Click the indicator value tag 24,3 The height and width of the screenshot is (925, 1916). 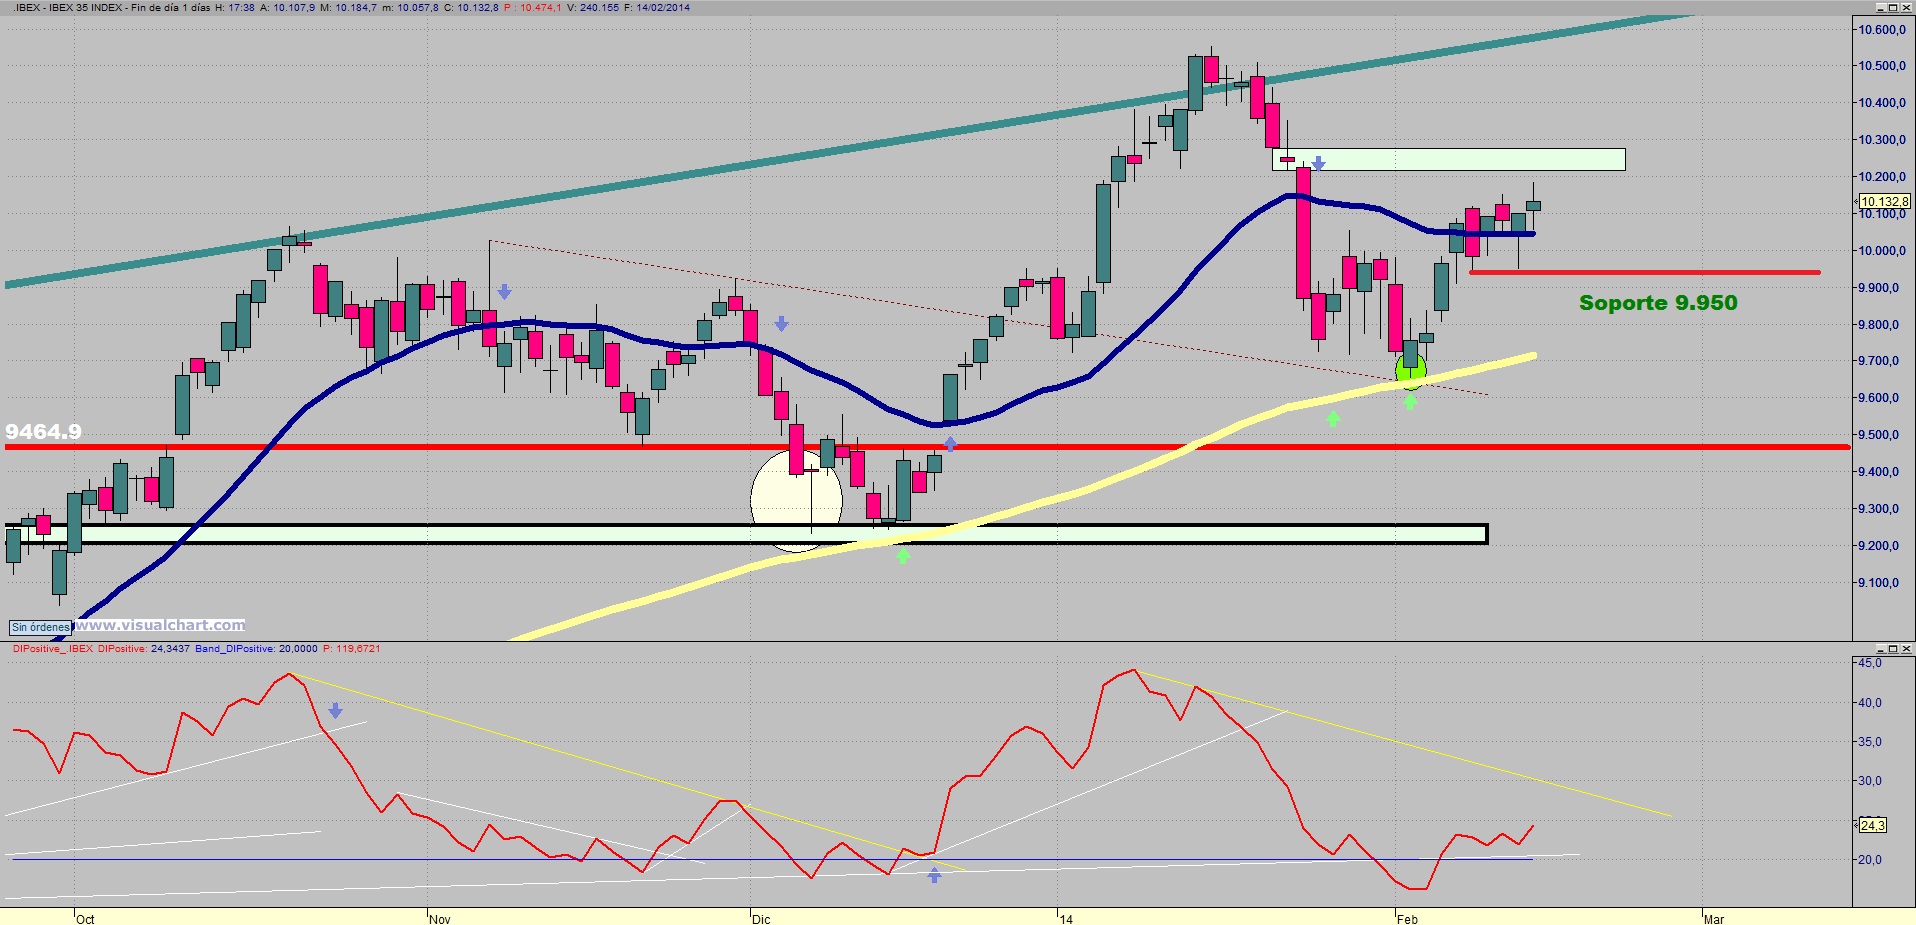pyautogui.click(x=1872, y=825)
